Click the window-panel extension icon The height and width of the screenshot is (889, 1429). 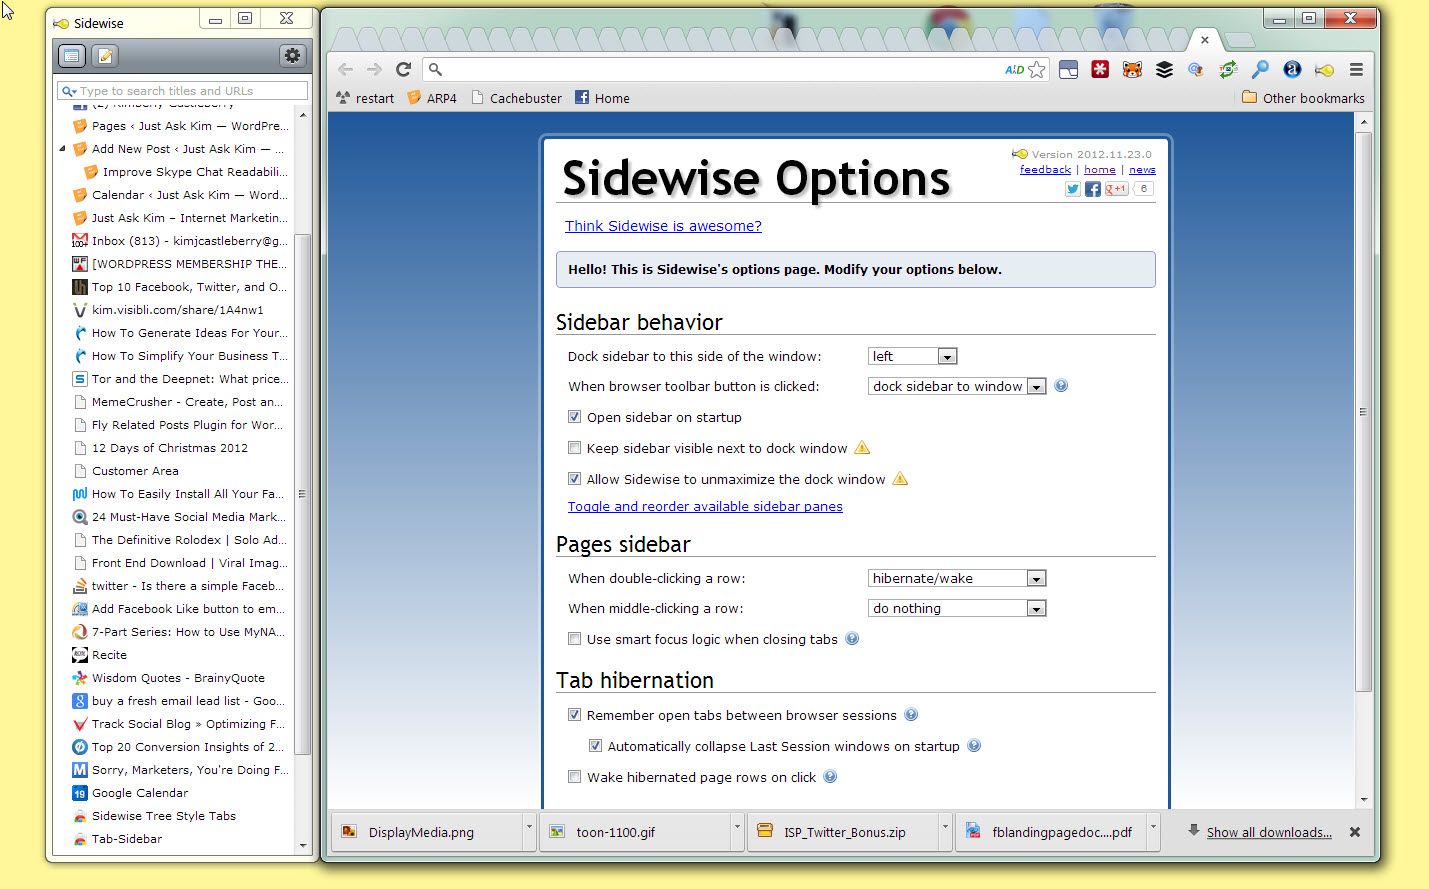tap(1068, 69)
